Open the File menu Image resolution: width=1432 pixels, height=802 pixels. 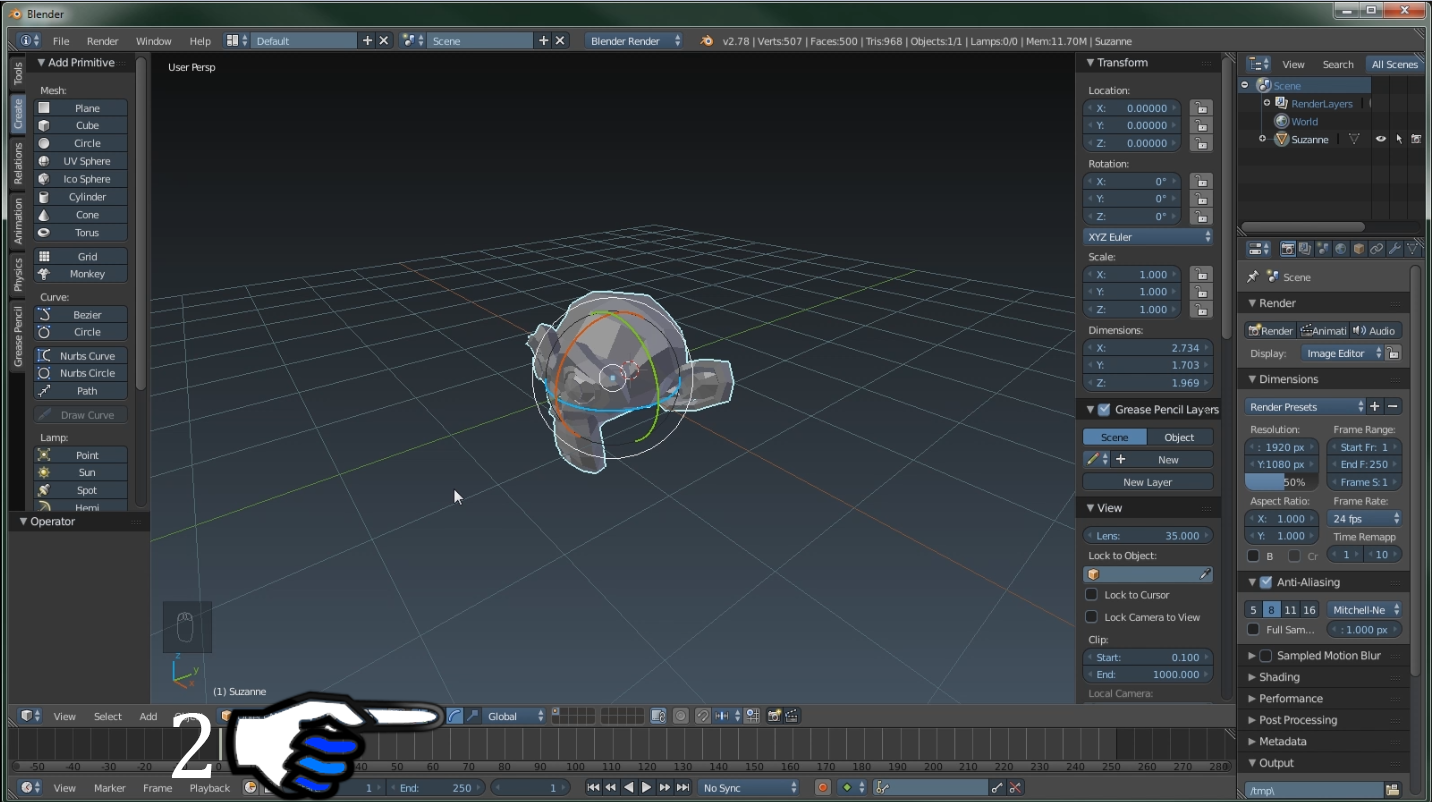tap(61, 41)
